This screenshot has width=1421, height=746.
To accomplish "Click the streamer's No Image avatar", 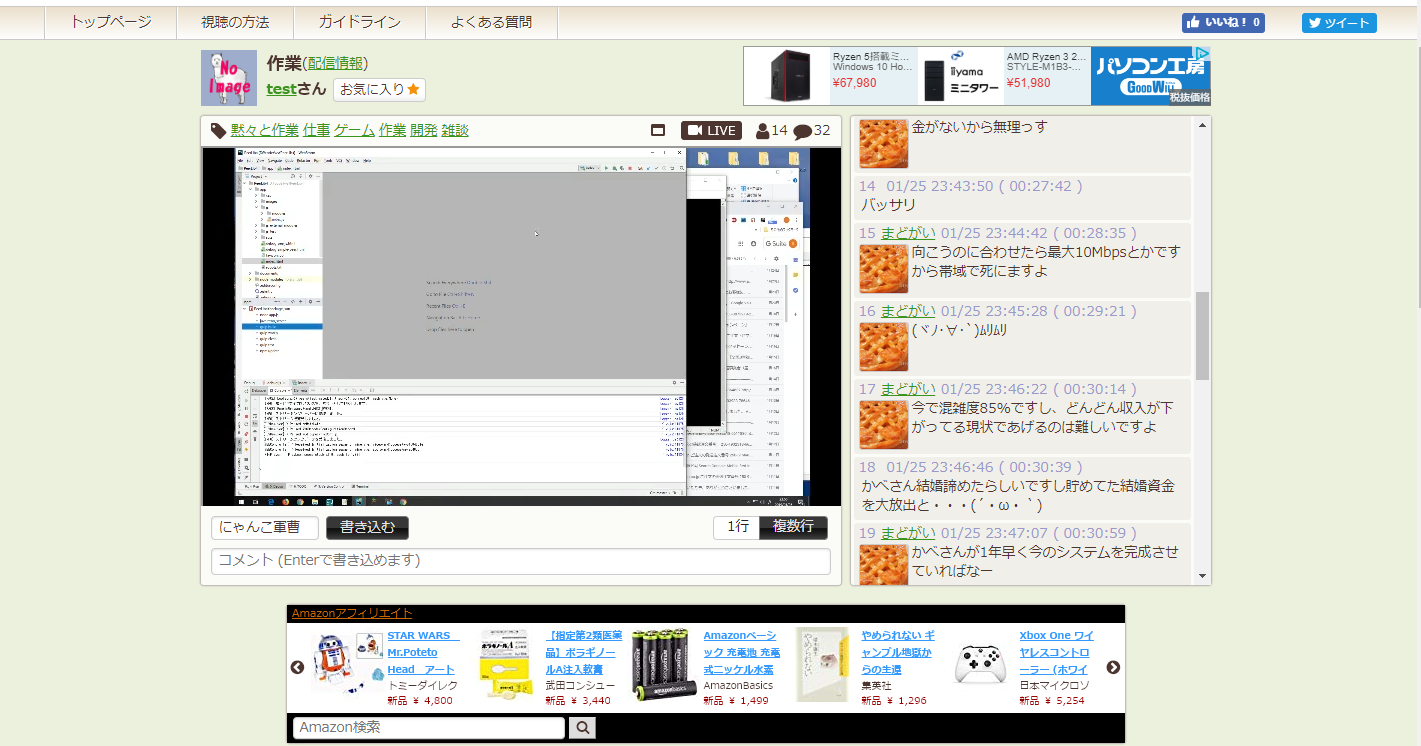I will tap(229, 78).
